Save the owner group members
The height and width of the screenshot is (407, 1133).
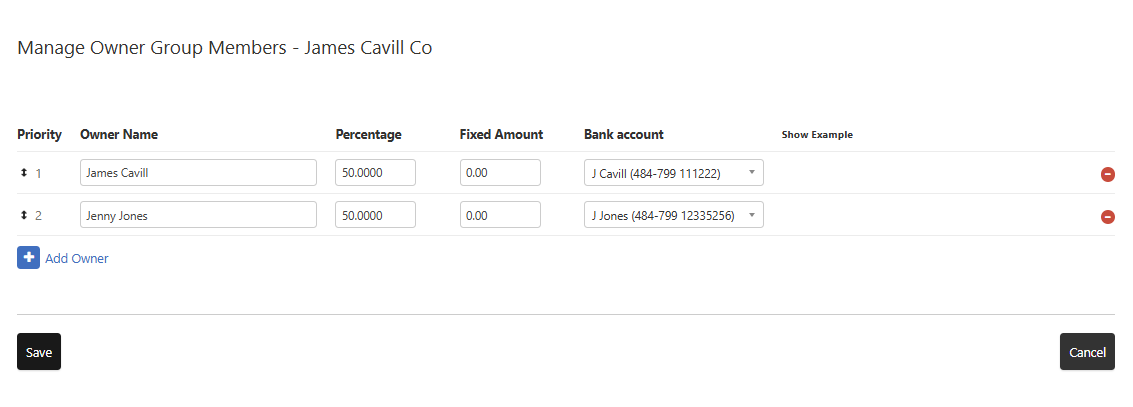[x=39, y=352]
